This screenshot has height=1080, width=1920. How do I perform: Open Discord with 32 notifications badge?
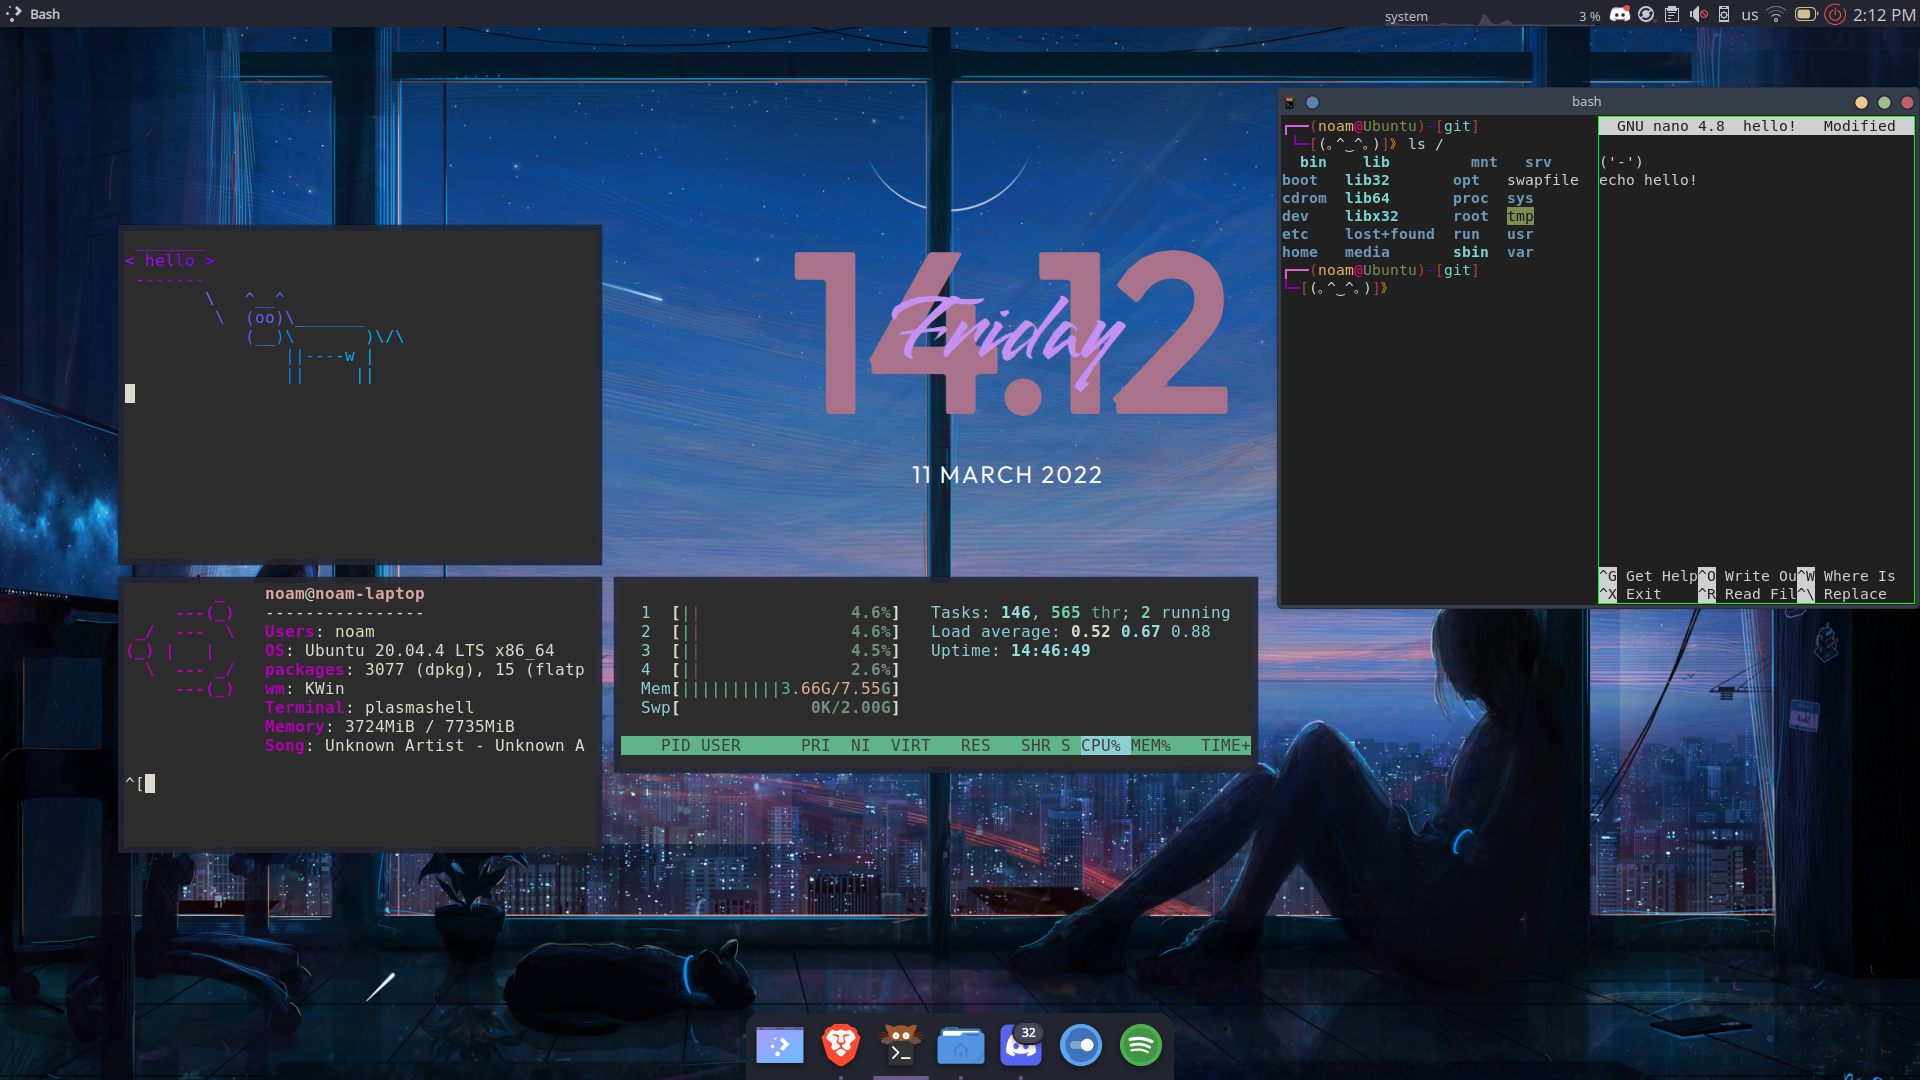tap(1021, 1046)
